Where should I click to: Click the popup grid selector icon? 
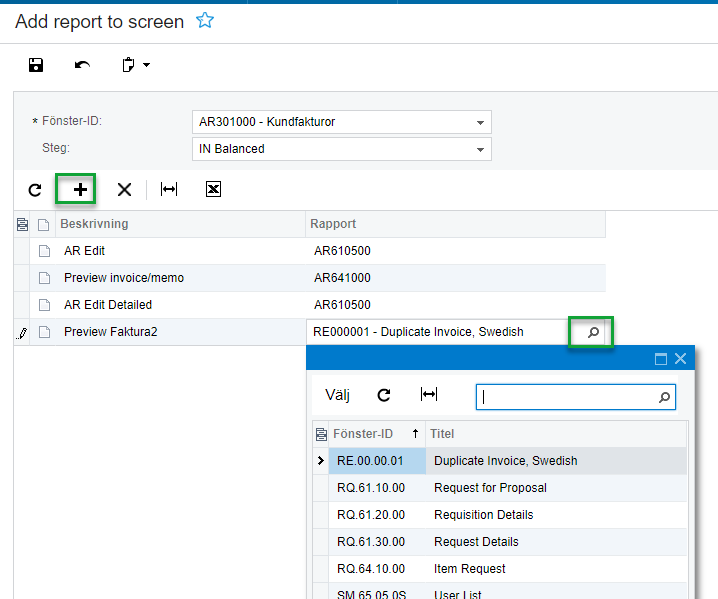click(x=321, y=434)
